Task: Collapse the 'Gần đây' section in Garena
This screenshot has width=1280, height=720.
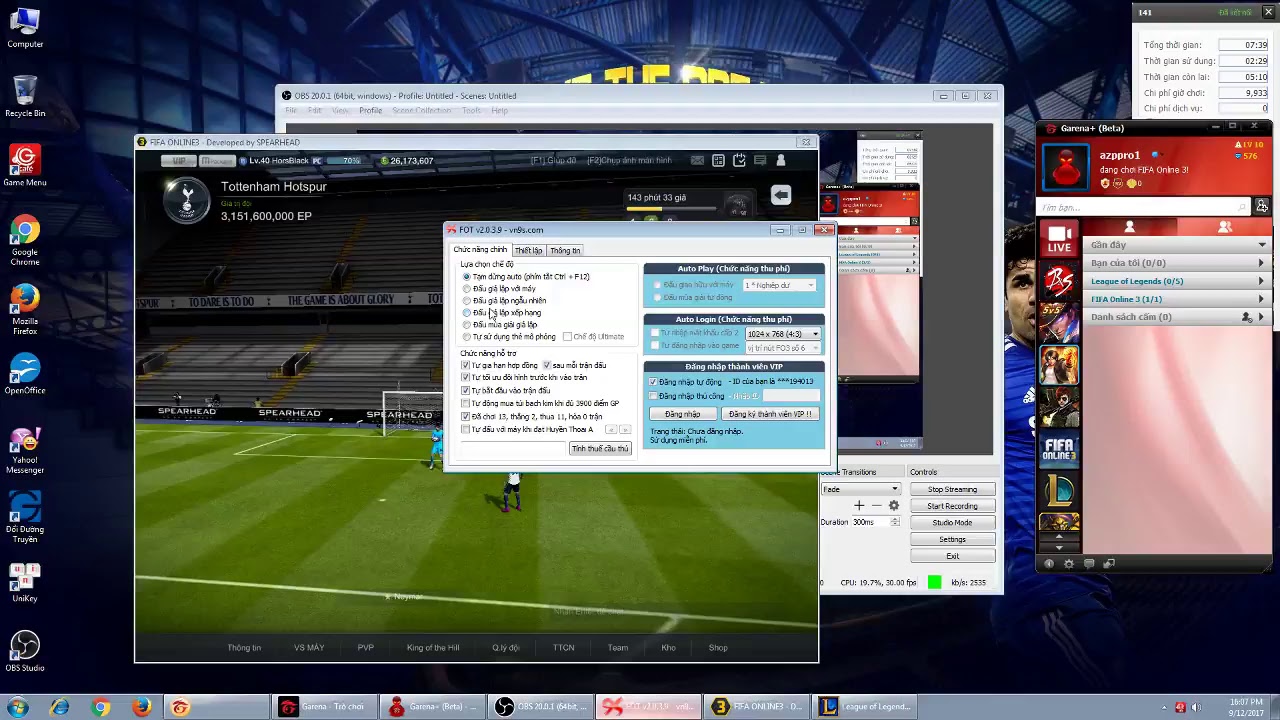Action: click(x=1177, y=245)
